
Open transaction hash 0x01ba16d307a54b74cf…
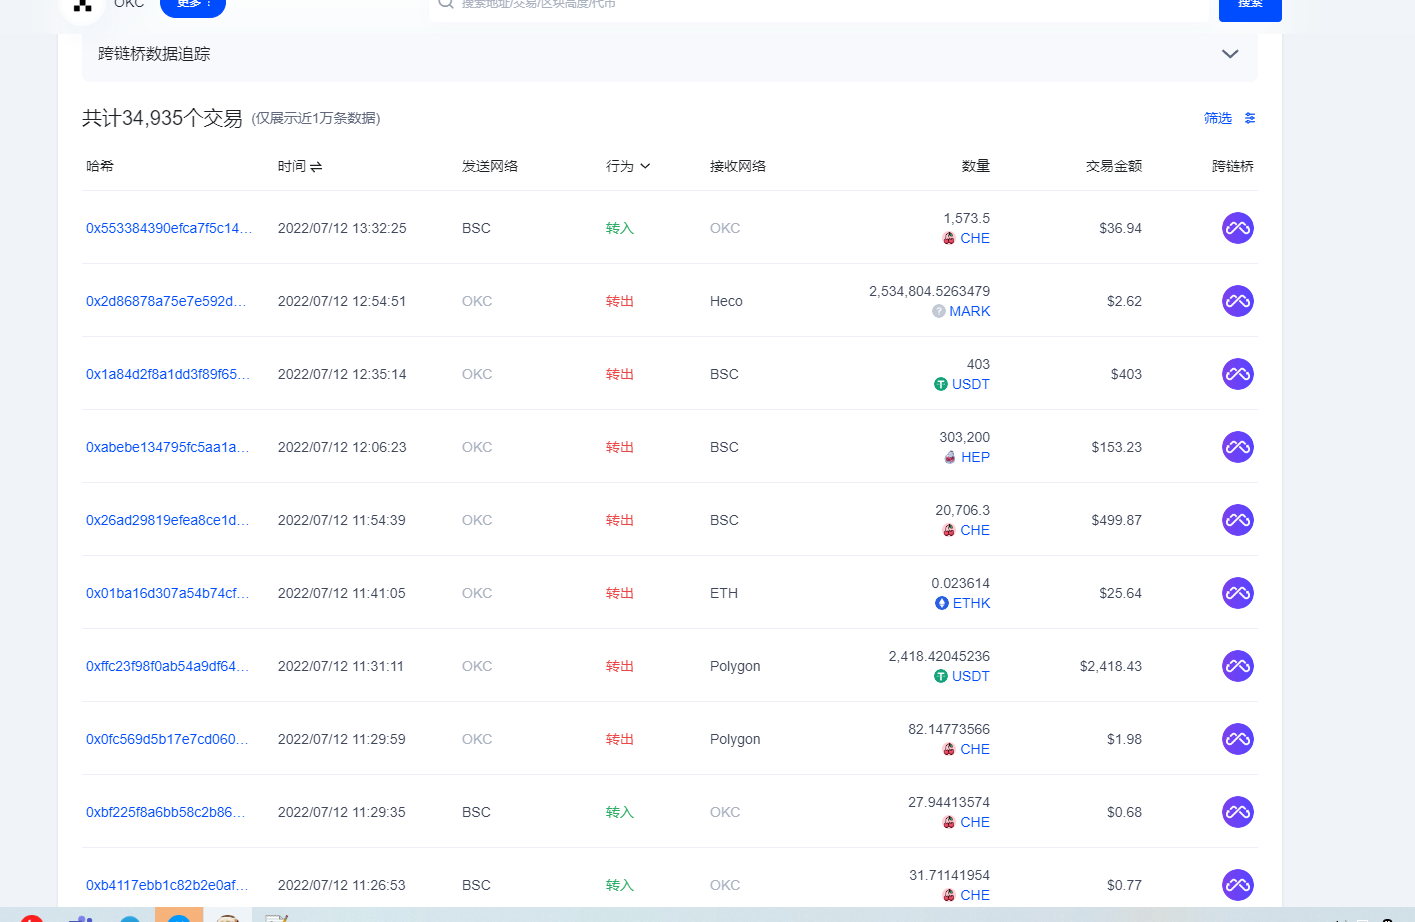pos(167,593)
